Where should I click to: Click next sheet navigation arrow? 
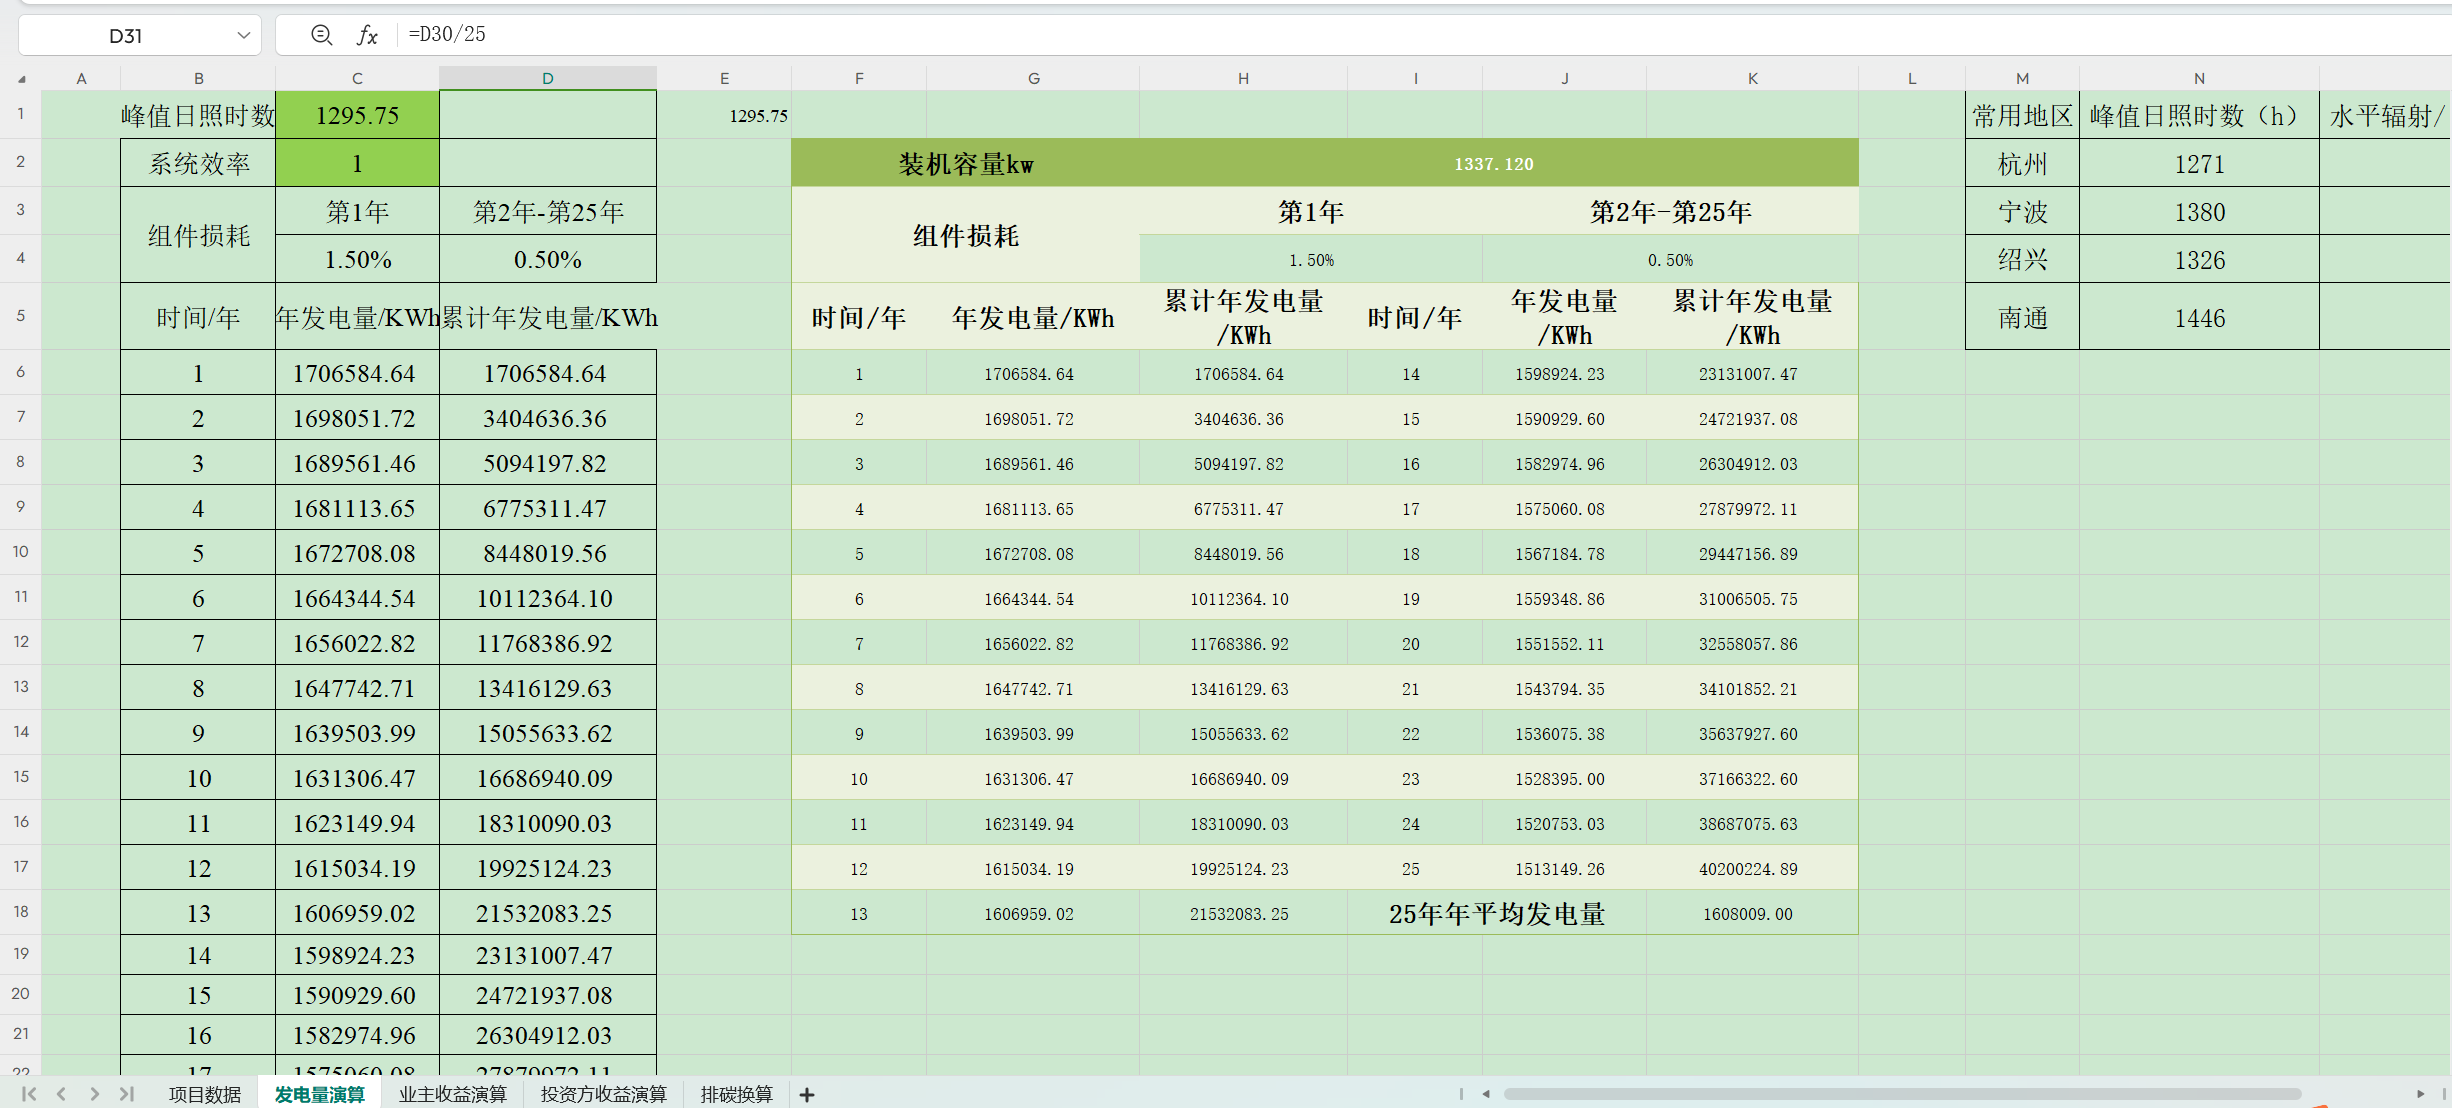tap(94, 1094)
